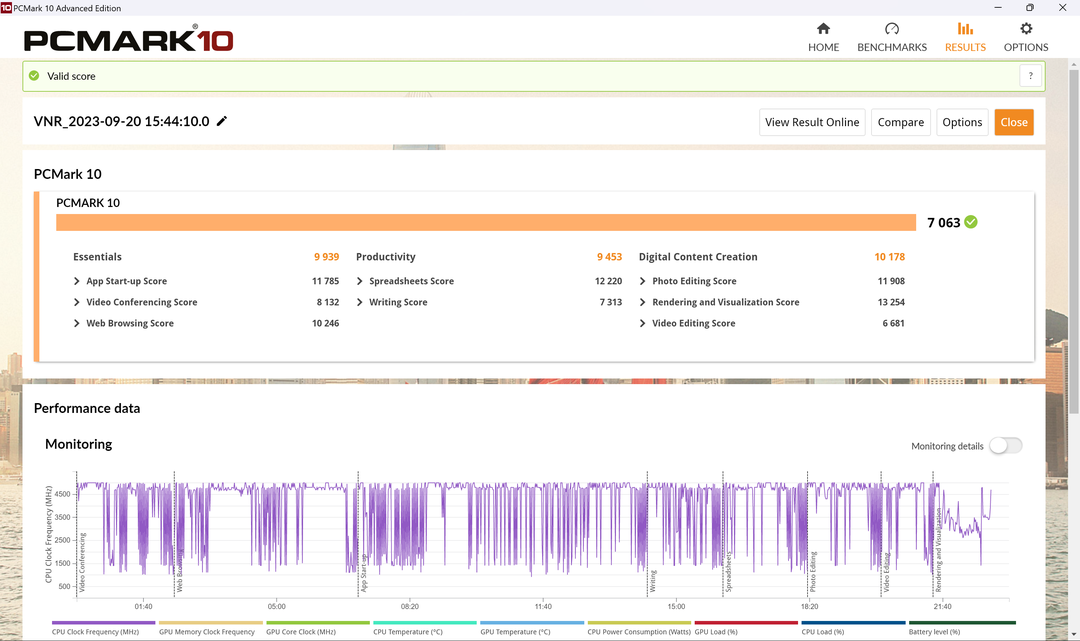The image size is (1080, 641).
Task: Click the orange Close button
Action: (x=1013, y=122)
